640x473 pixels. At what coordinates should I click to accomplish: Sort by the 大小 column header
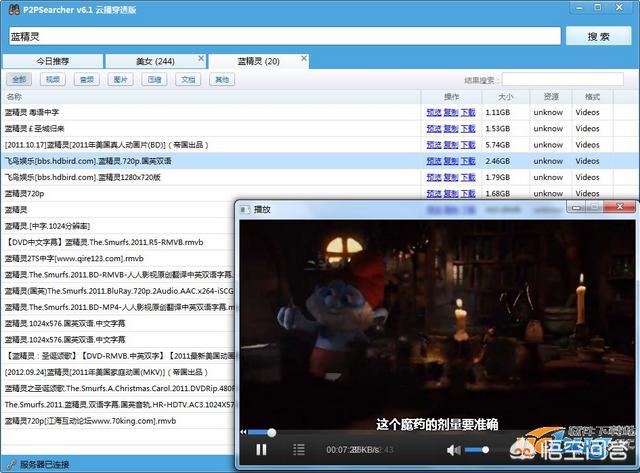[x=506, y=97]
